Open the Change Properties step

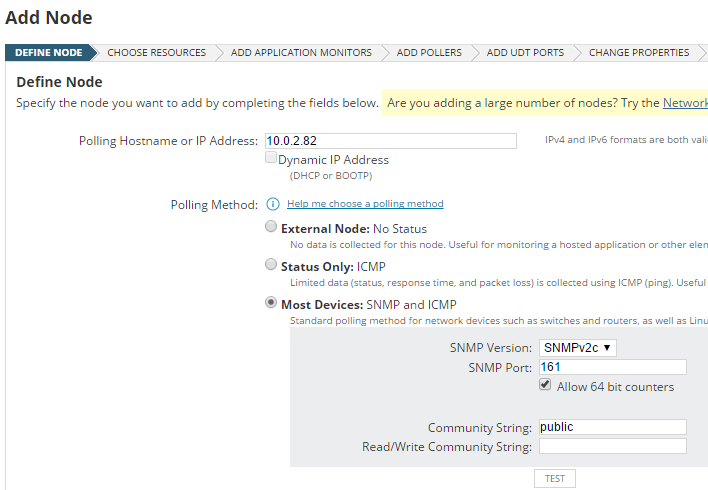639,53
